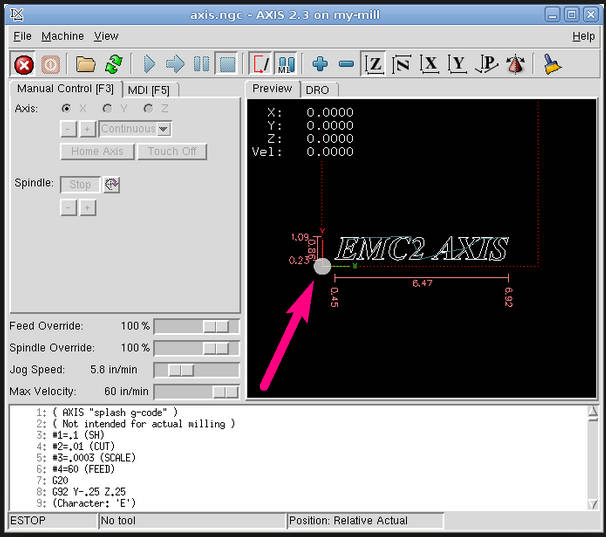Switch to front Y view
Image resolution: width=606 pixels, height=537 pixels.
[x=457, y=64]
